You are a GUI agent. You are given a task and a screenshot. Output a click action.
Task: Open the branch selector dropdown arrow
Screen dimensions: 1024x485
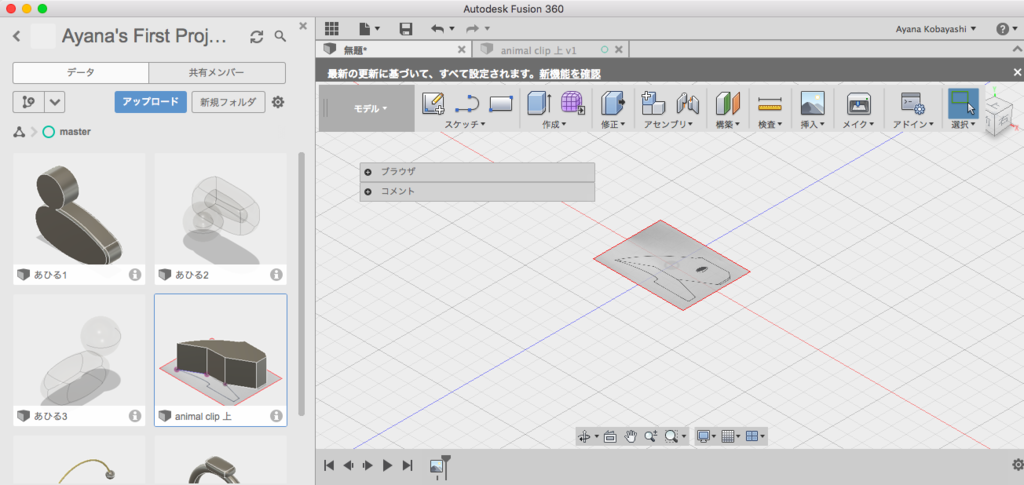pyautogui.click(x=55, y=102)
